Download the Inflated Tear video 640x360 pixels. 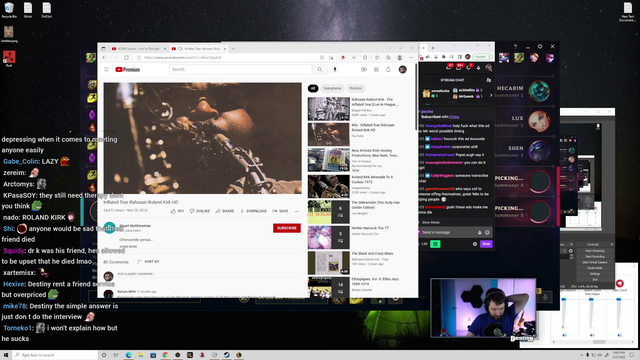(x=253, y=211)
